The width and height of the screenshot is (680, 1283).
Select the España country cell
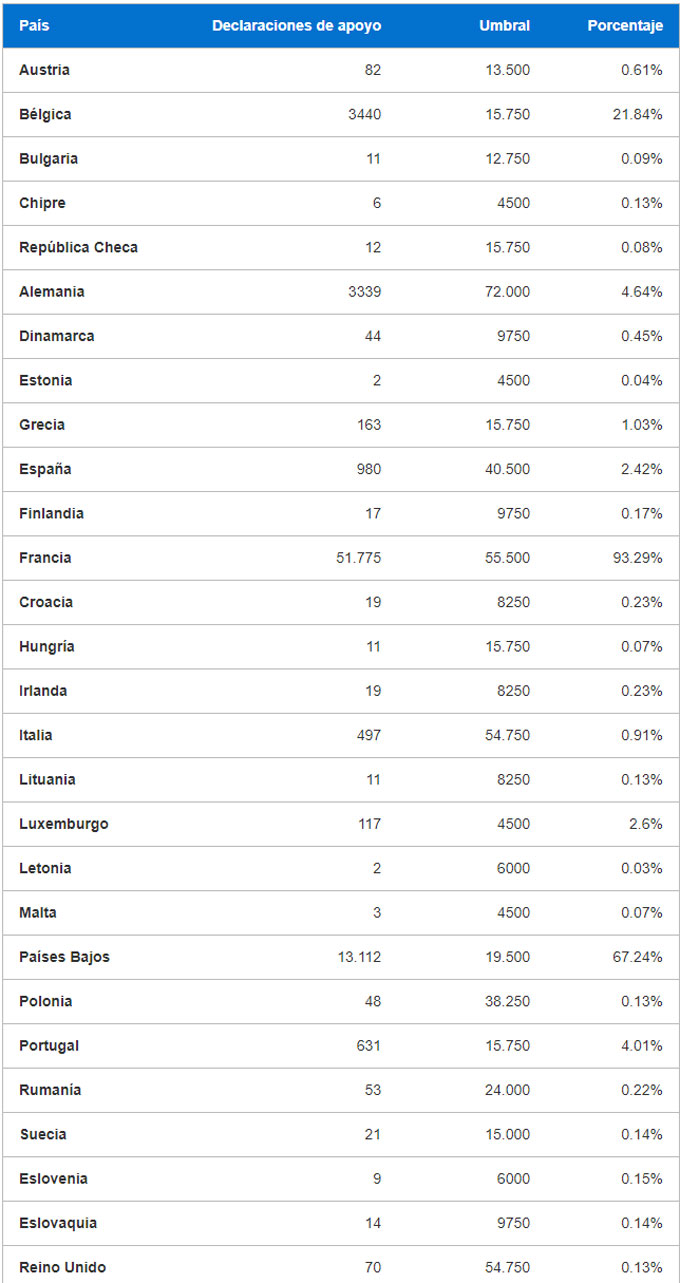pyautogui.click(x=45, y=469)
